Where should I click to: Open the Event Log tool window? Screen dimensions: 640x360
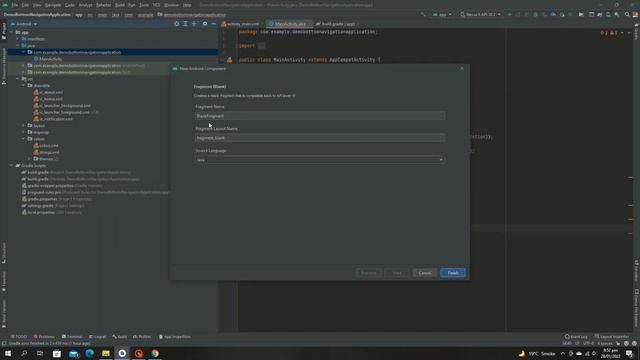click(576, 337)
